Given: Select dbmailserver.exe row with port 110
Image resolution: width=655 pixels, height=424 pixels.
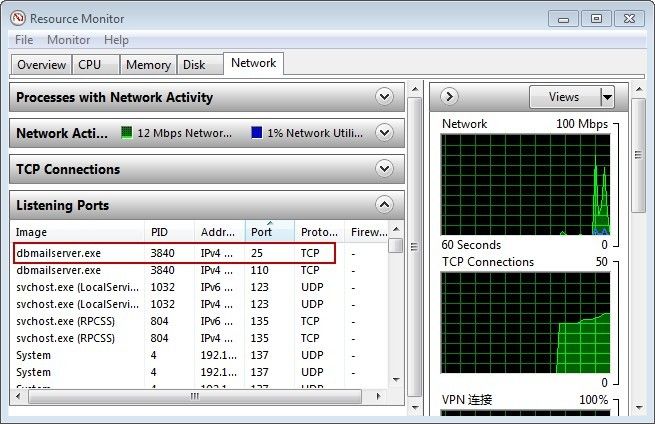Looking at the screenshot, I should click(201, 270).
